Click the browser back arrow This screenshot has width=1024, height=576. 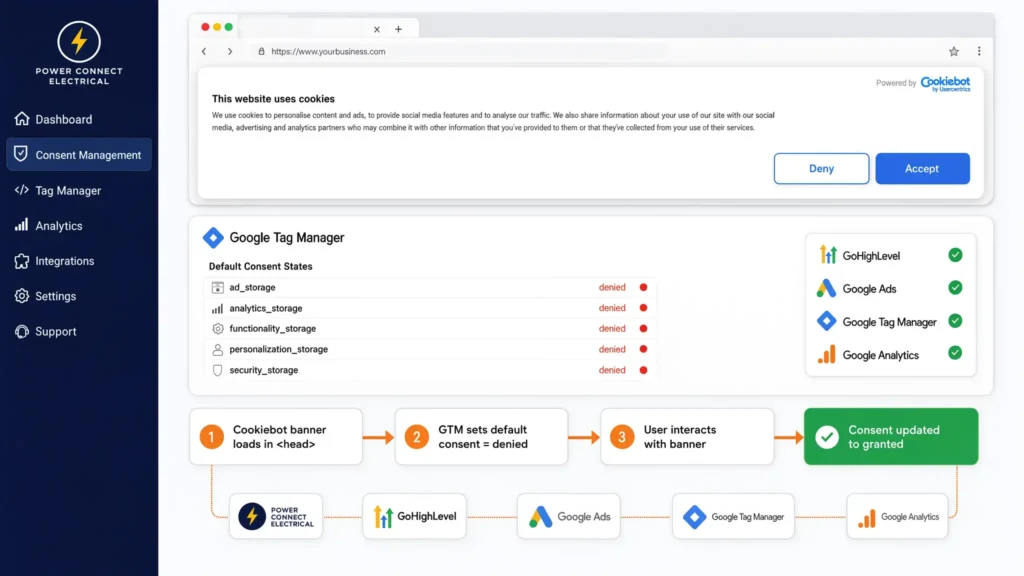(x=204, y=51)
